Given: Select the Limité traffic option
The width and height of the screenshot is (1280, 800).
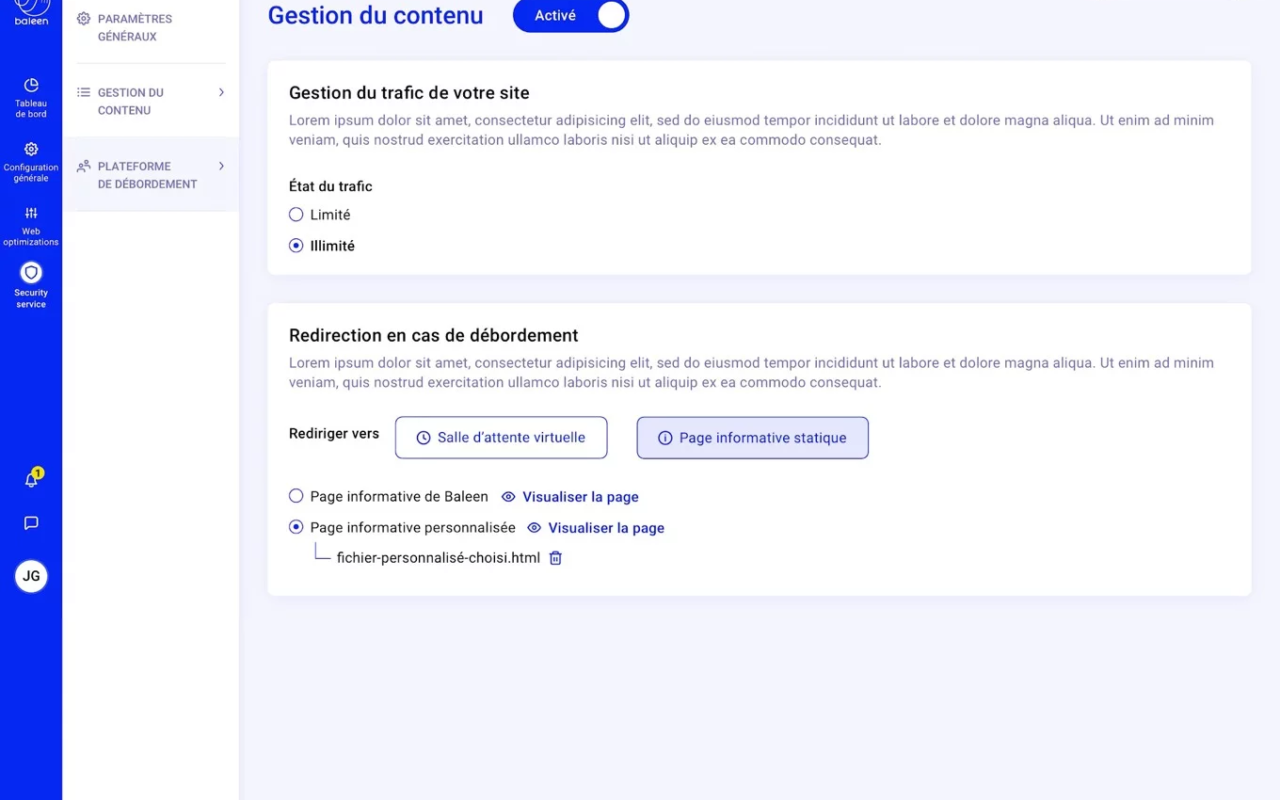Looking at the screenshot, I should tap(296, 215).
